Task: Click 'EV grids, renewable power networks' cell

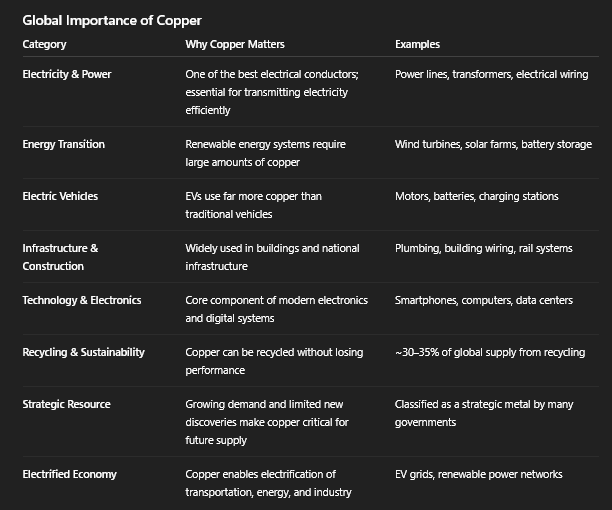Action: tap(478, 474)
